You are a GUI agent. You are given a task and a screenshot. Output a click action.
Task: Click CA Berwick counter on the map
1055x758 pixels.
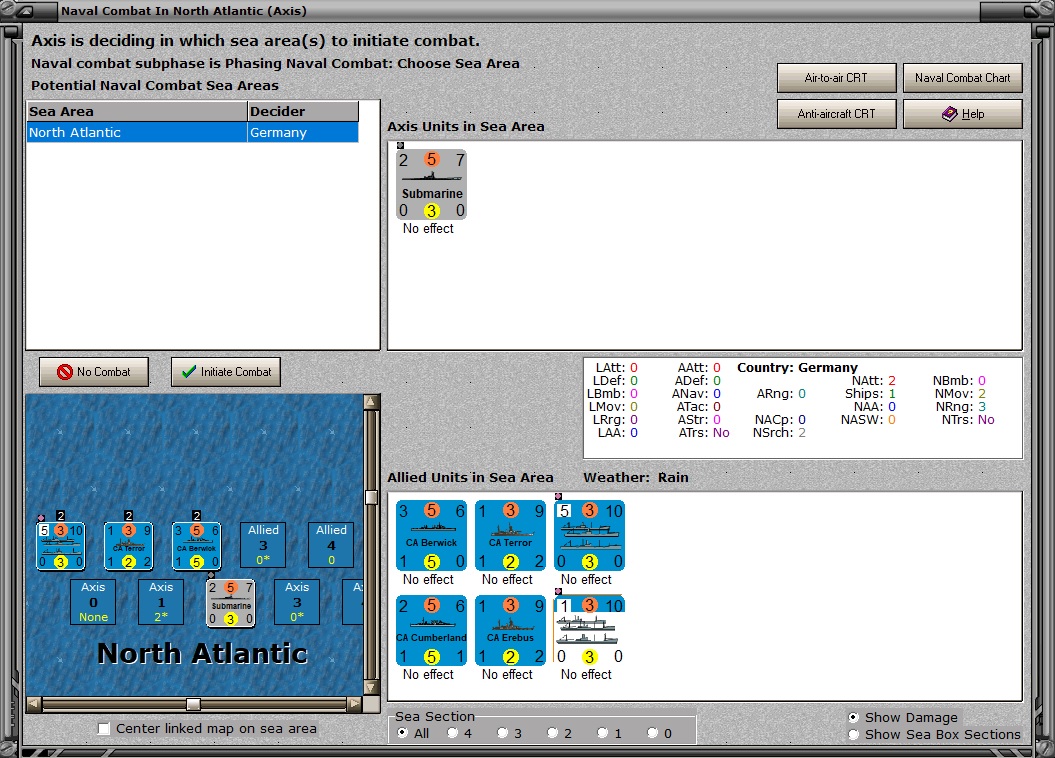(x=196, y=546)
